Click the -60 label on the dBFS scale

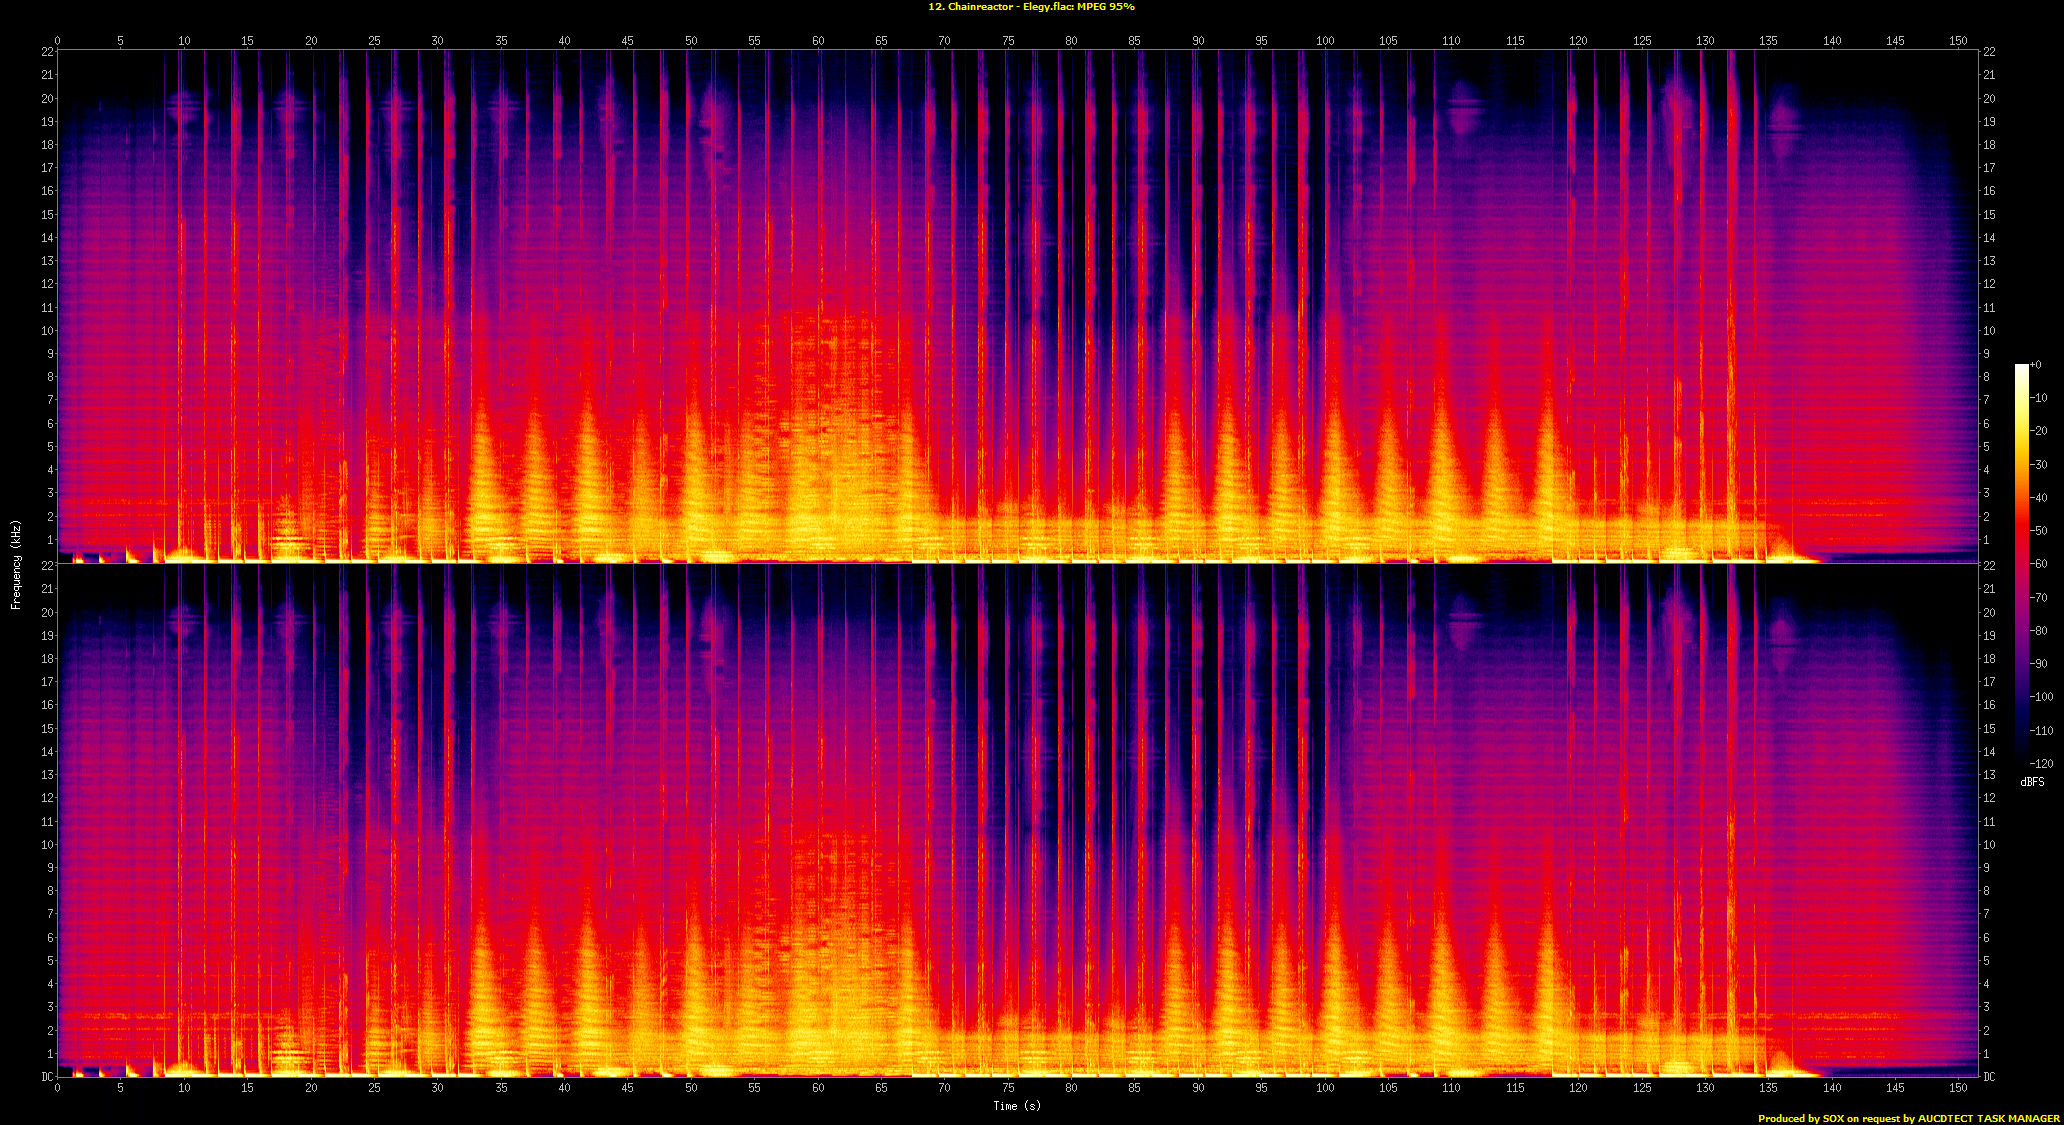(x=2039, y=564)
